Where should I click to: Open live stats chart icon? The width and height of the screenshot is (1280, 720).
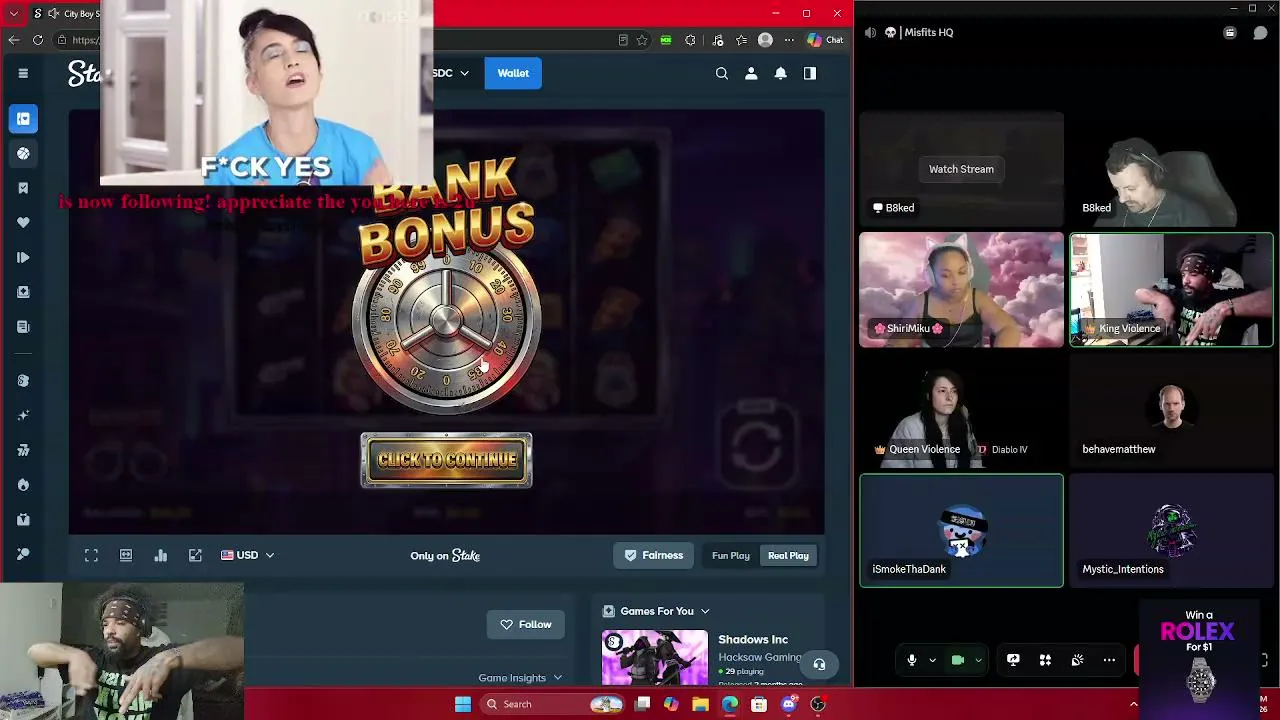coord(161,555)
